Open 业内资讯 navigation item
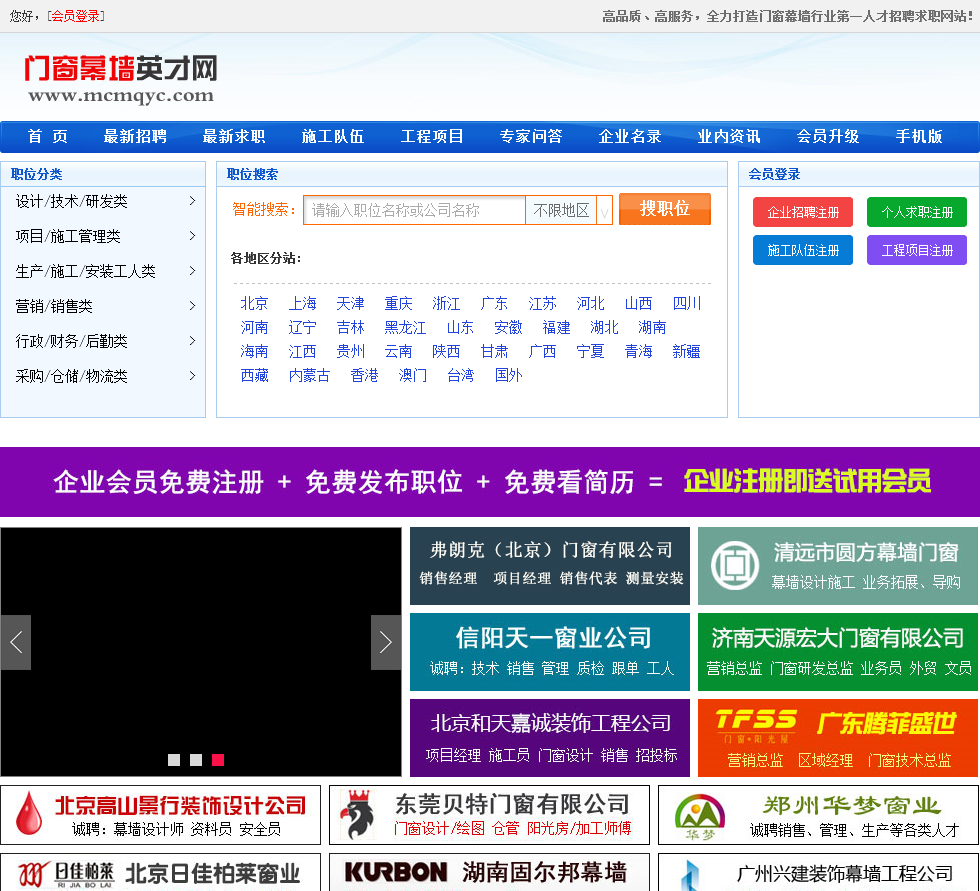Image resolution: width=980 pixels, height=891 pixels. (729, 136)
